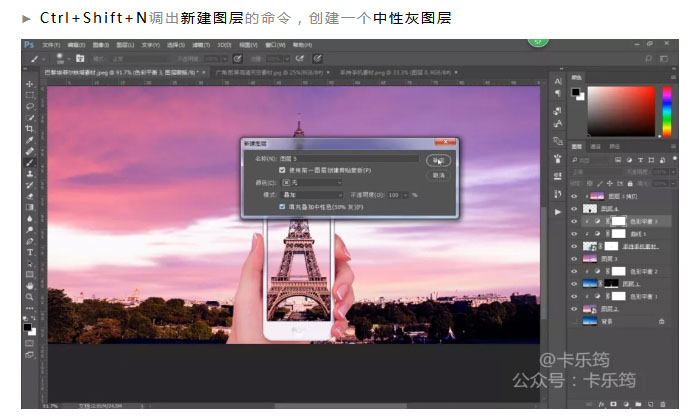This screenshot has width=700, height=418.
Task: Toggle the clipping mask checkbox in New Layer dialog
Action: 282,170
